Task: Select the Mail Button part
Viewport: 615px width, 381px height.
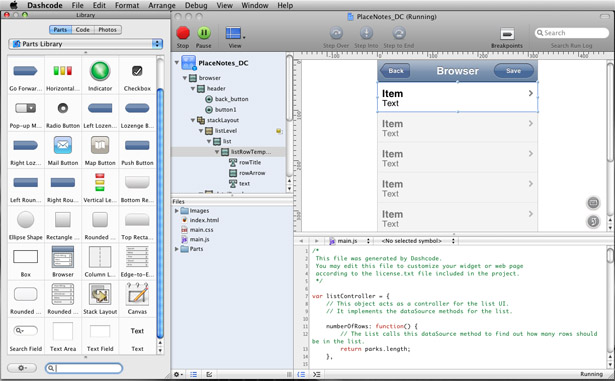Action: coord(63,145)
